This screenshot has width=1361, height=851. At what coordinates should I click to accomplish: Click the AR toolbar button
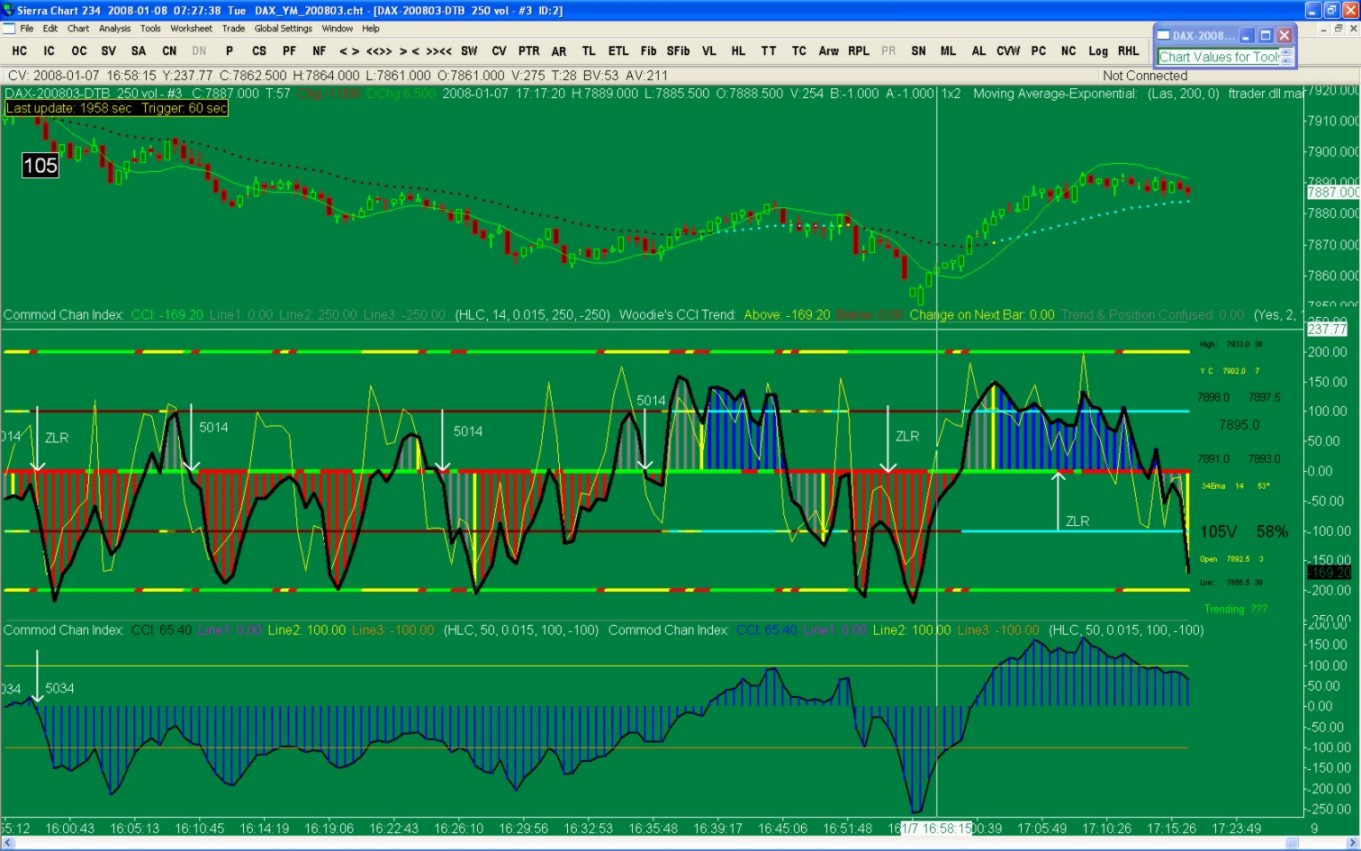559,51
